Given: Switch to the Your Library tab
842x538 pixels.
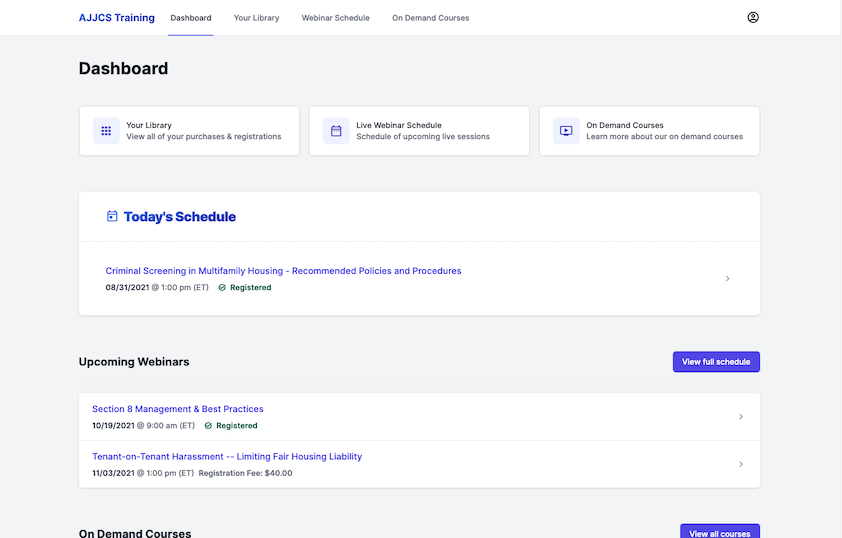Looking at the screenshot, I should [x=256, y=18].
